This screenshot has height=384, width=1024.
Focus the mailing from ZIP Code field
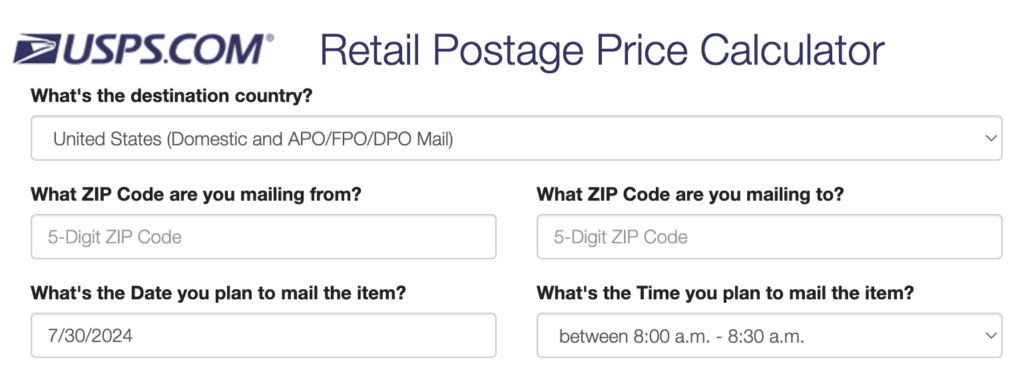click(263, 236)
